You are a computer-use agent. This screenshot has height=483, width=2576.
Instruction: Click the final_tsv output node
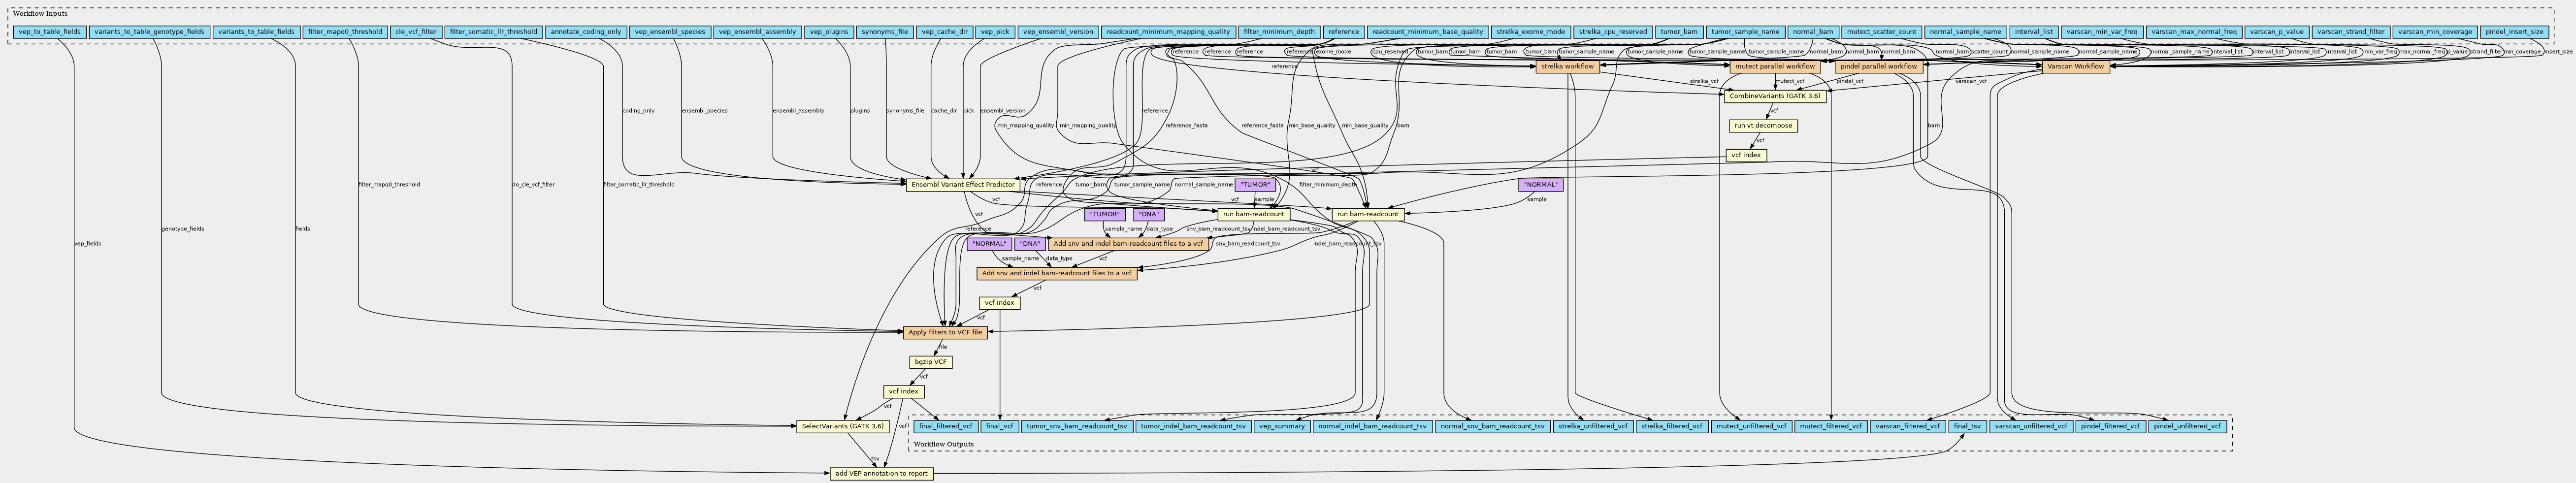1966,426
